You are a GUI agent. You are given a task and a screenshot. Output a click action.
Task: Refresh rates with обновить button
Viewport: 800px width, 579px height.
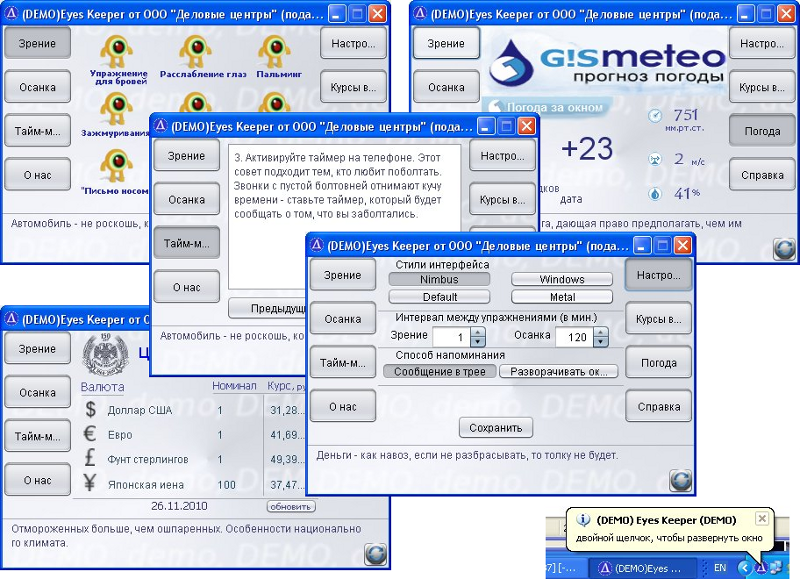[x=291, y=507]
